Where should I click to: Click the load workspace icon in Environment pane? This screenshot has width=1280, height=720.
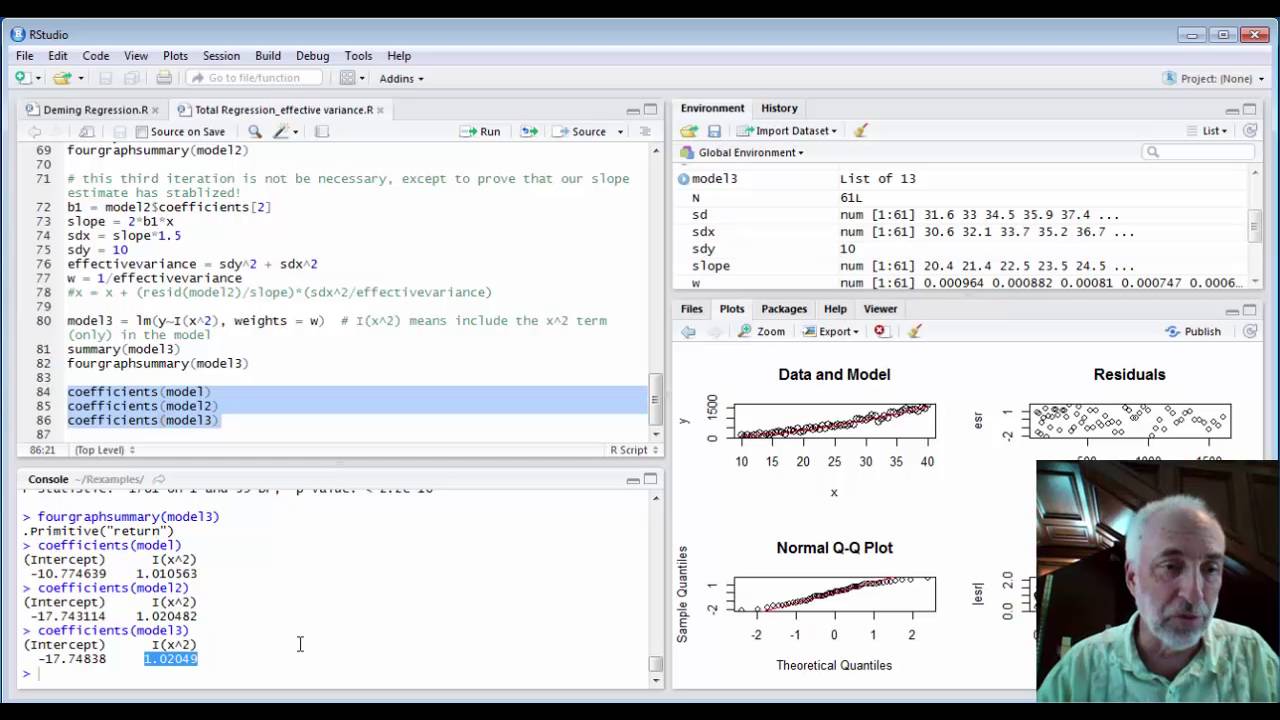click(689, 130)
